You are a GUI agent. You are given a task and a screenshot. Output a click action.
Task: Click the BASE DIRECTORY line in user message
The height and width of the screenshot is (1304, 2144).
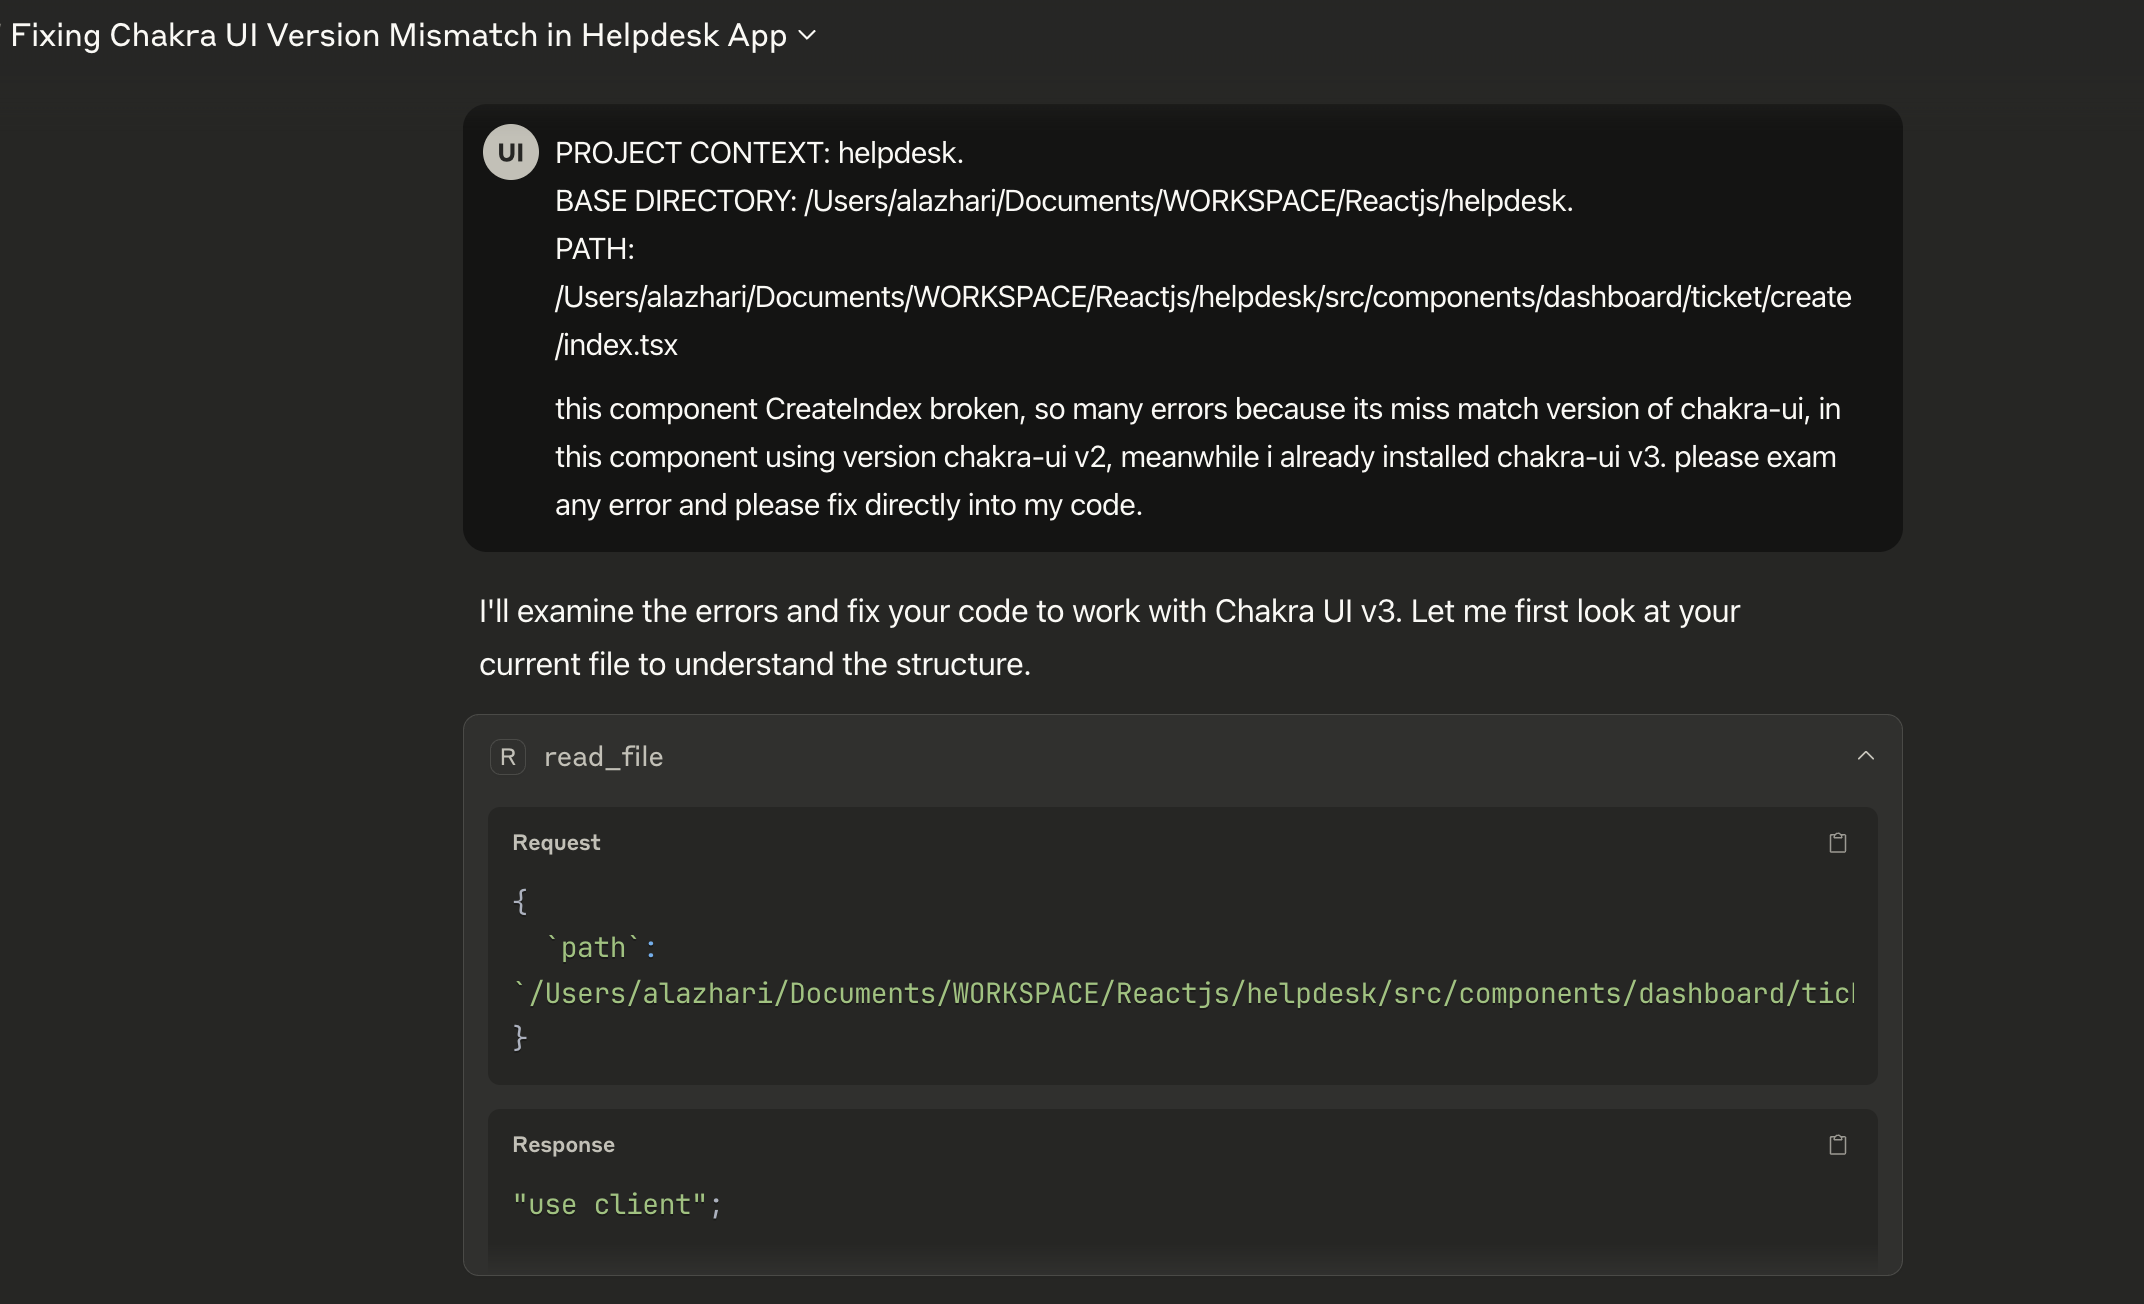[x=1064, y=201]
